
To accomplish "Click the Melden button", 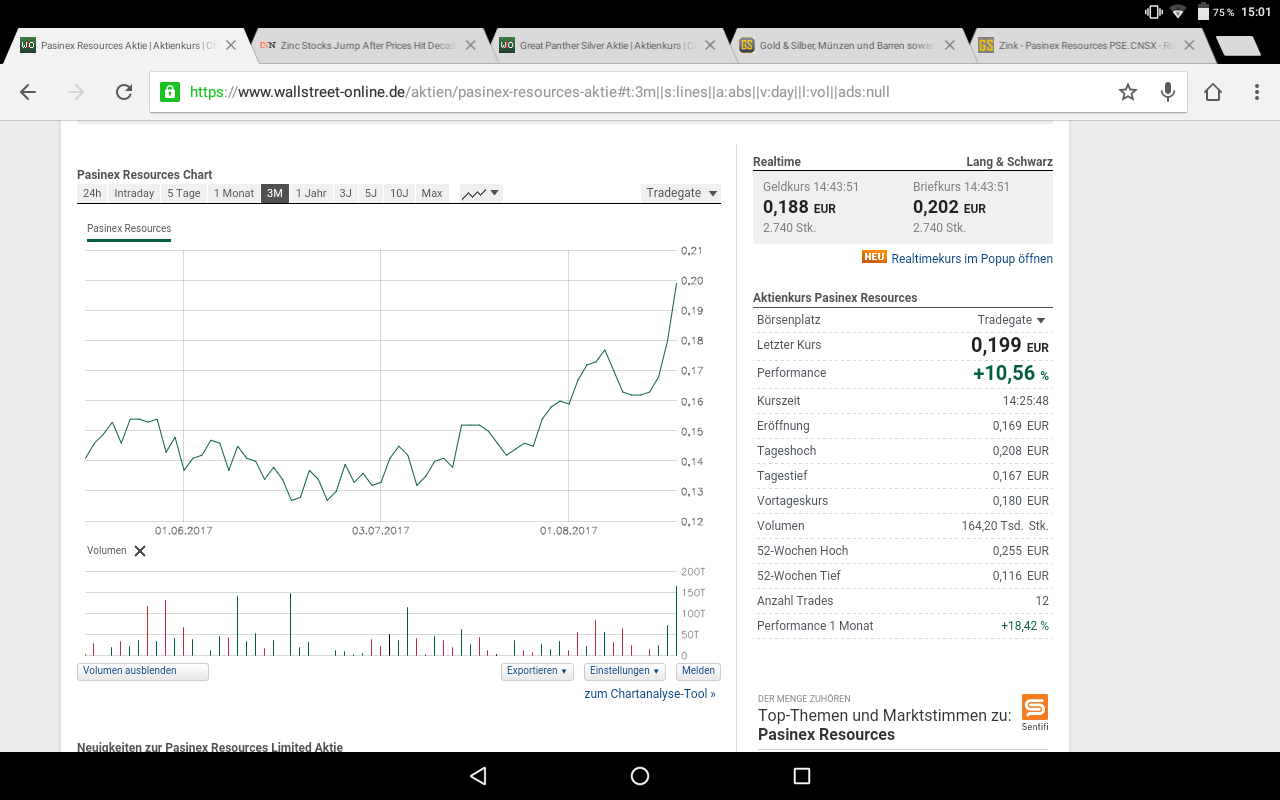I will coord(698,671).
